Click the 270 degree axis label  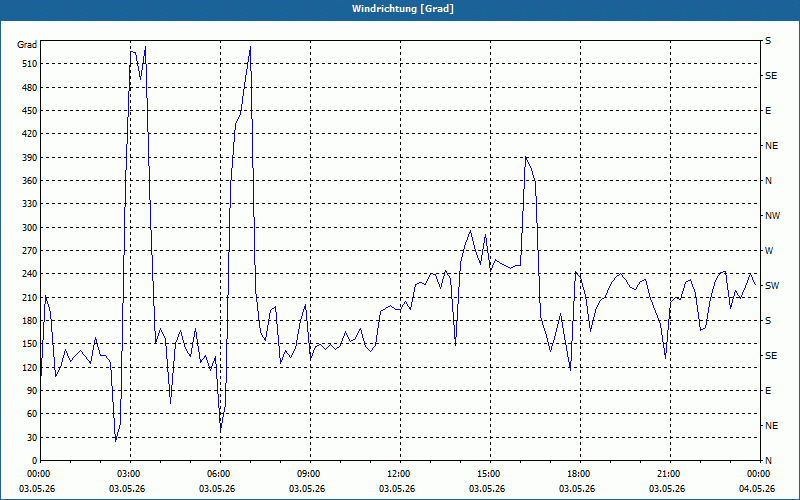tap(29, 251)
